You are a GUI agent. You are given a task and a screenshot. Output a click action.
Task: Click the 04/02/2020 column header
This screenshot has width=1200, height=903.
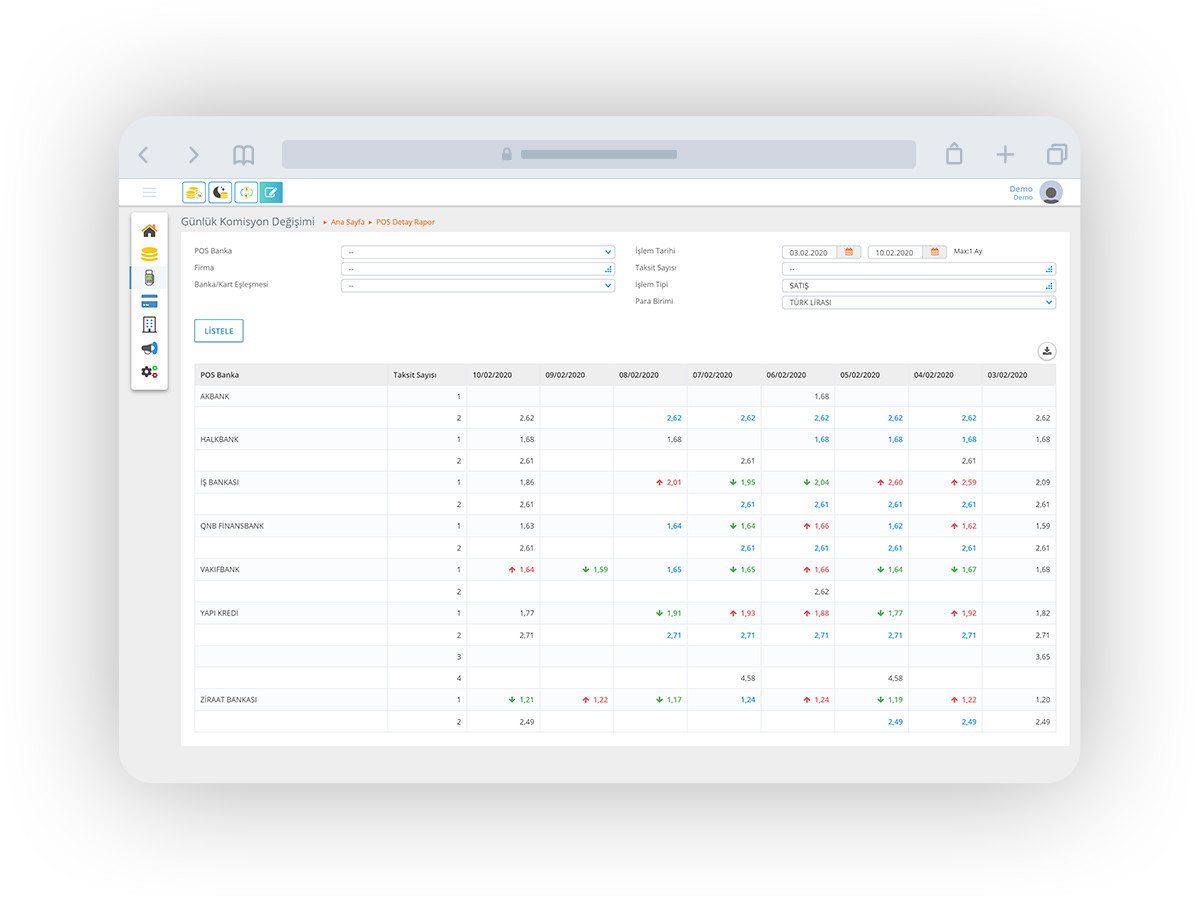(x=934, y=375)
